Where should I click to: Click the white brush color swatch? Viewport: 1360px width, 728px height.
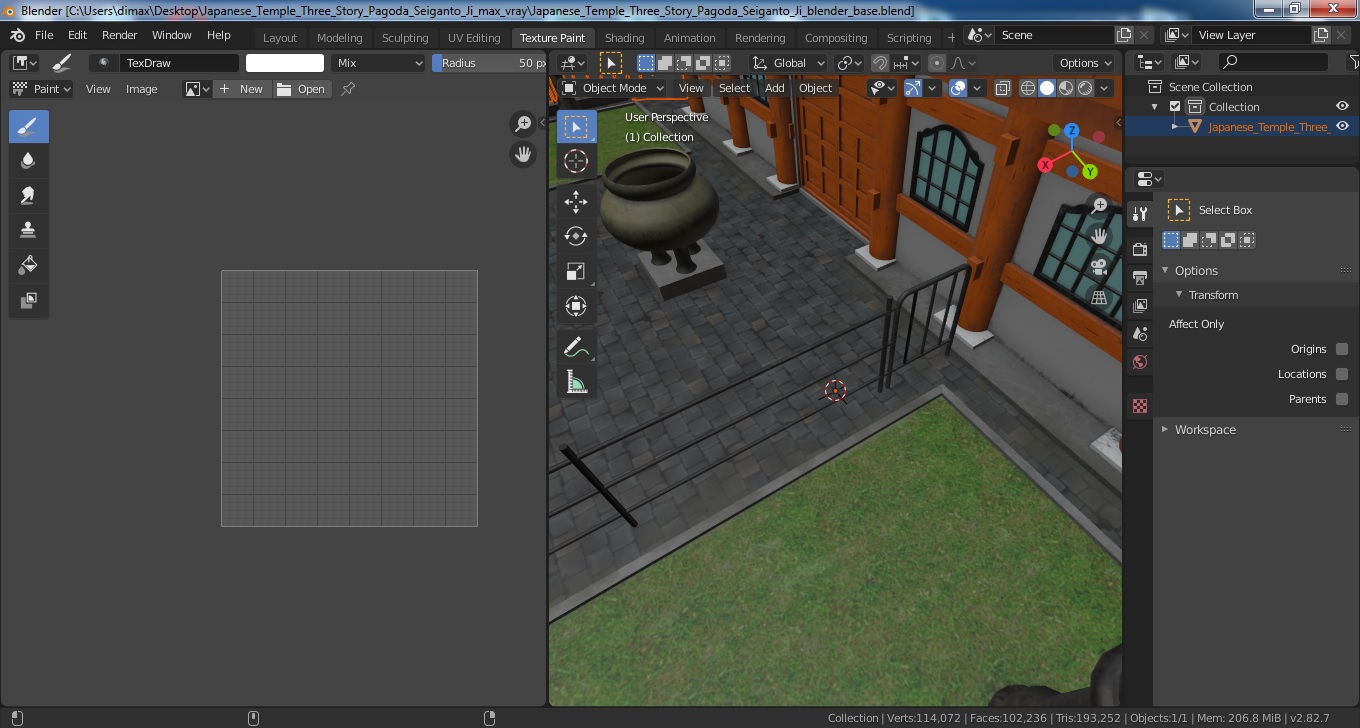(x=285, y=63)
